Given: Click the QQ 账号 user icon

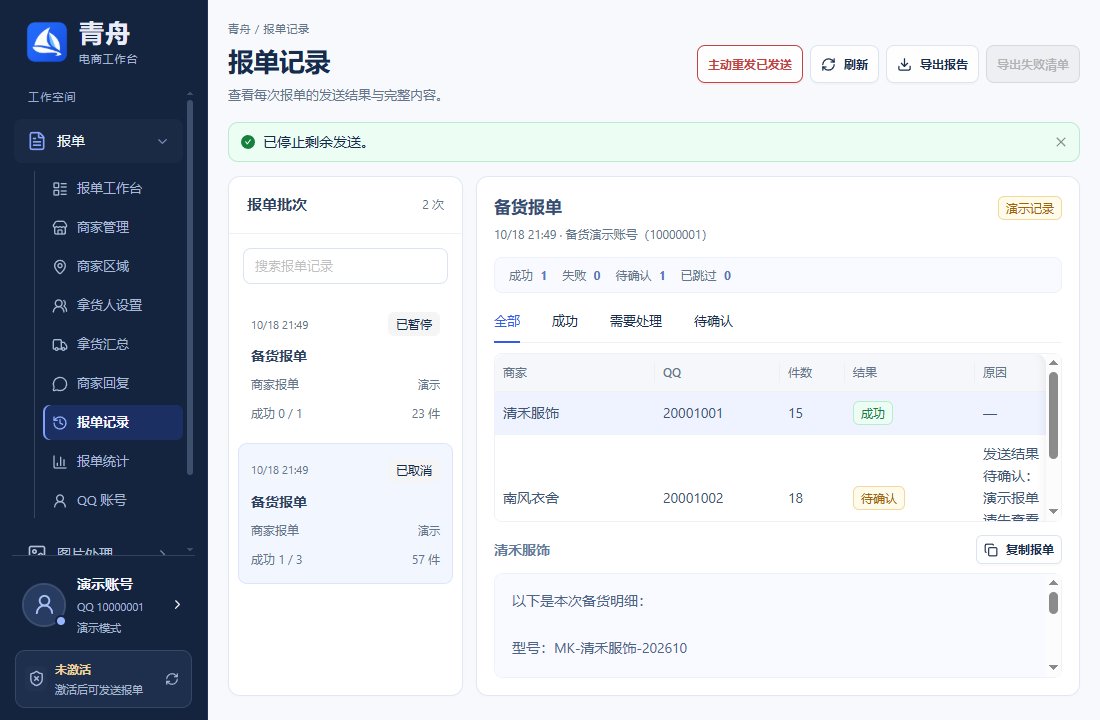Looking at the screenshot, I should click(x=60, y=501).
